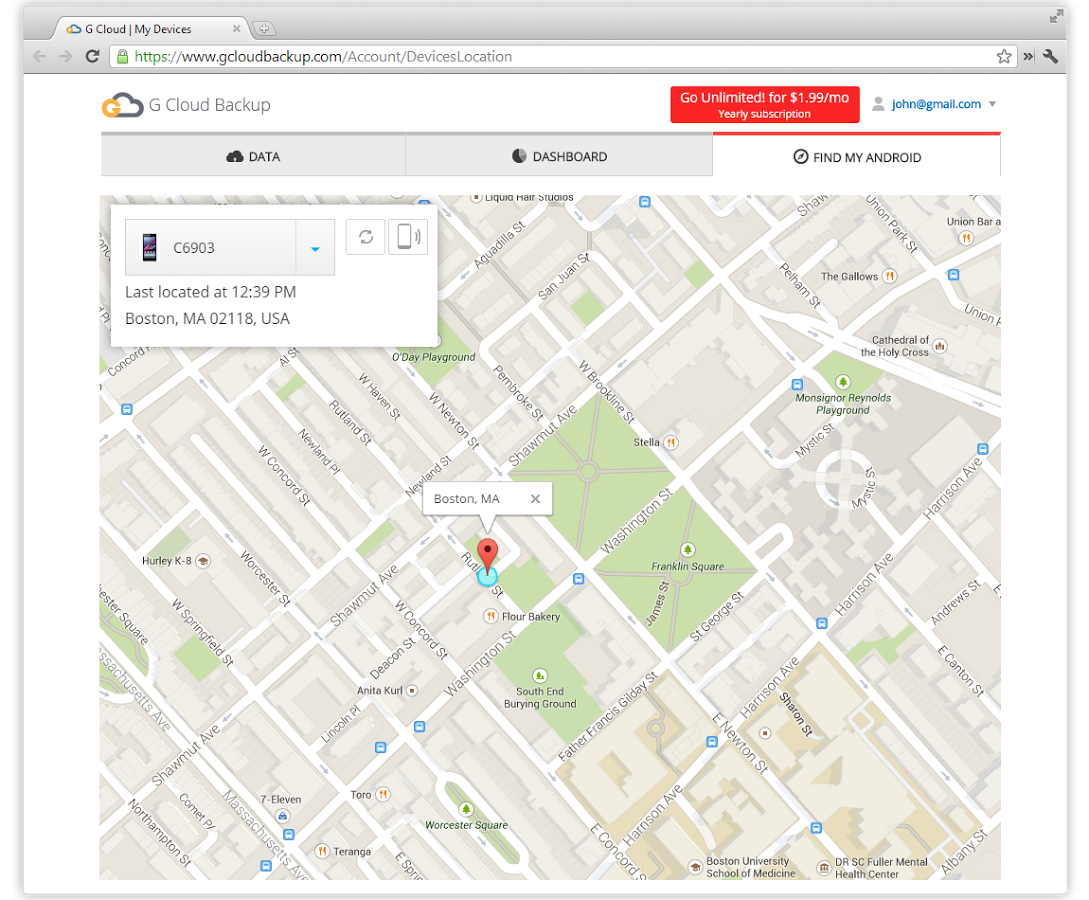The width and height of the screenshot is (1089, 900).
Task: Click the G Cloud Backup logo
Action: coord(186,105)
